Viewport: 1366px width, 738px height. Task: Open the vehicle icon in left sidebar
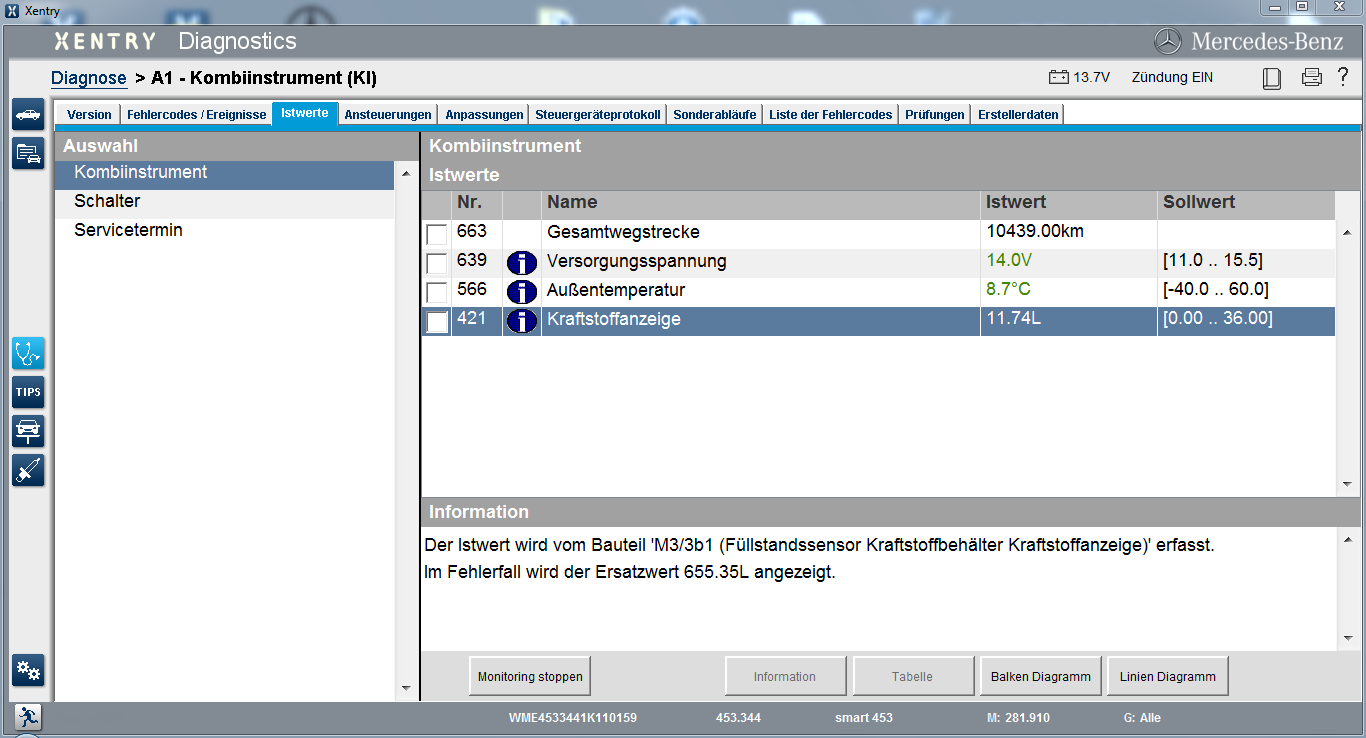[x=28, y=114]
